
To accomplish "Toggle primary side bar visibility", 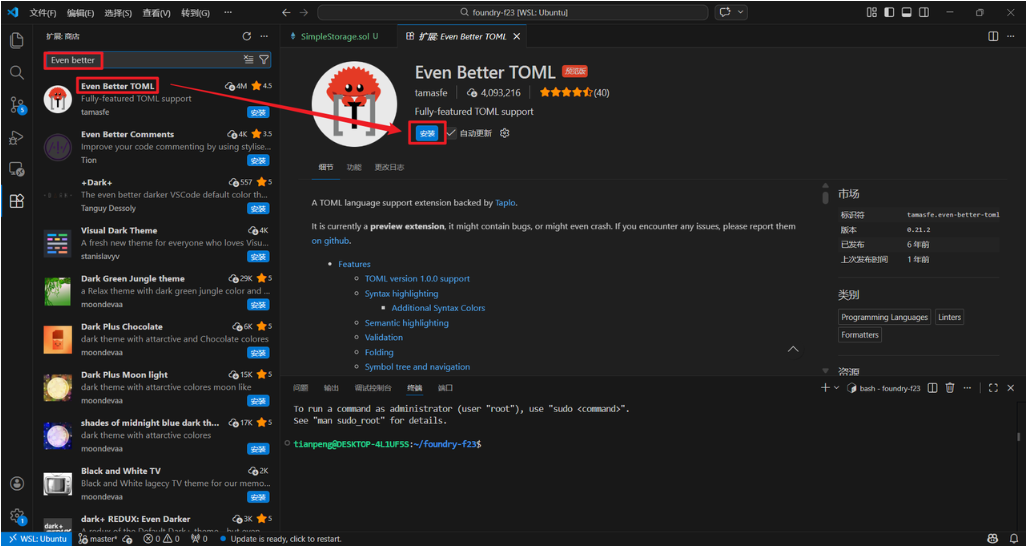I will pos(889,12).
